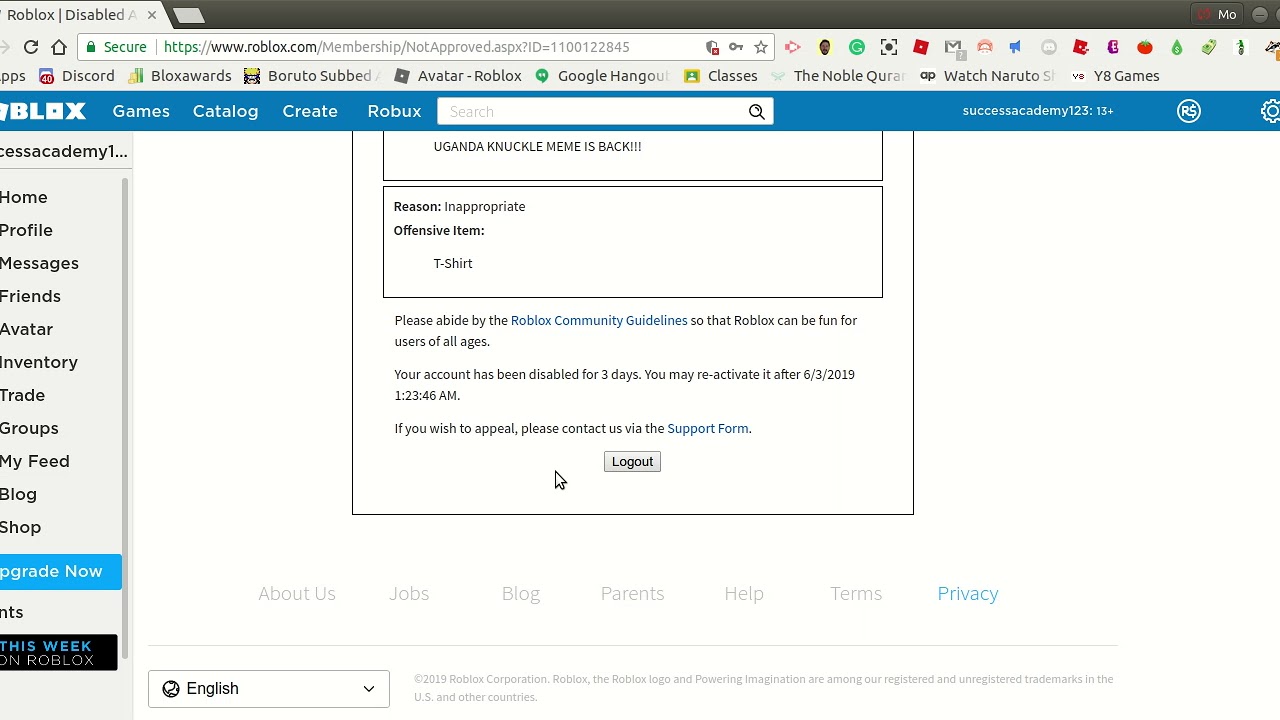
Task: Select Groups in the sidebar
Action: point(29,428)
